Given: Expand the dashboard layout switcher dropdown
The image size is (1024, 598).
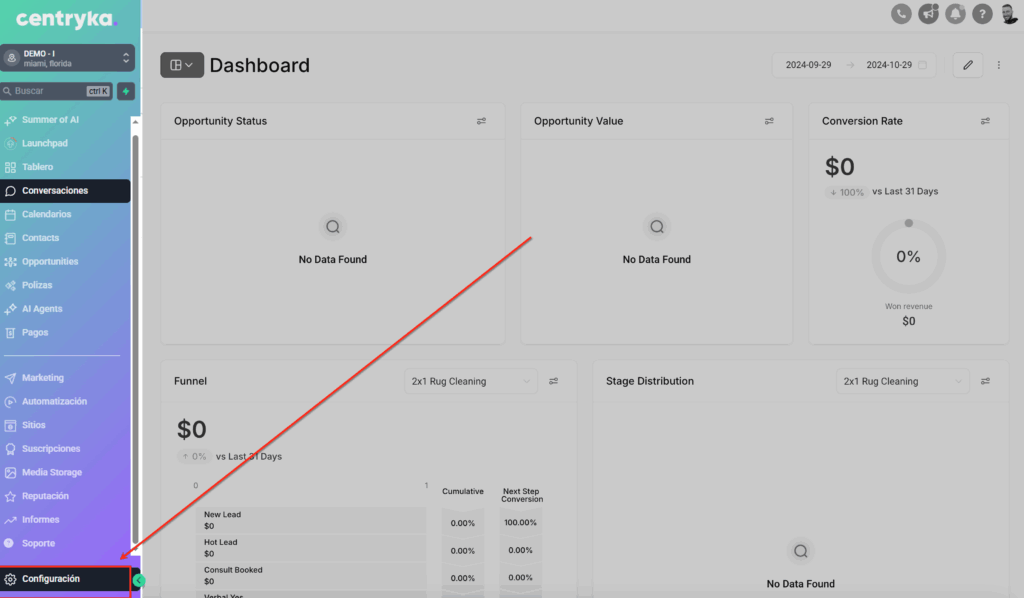Looking at the screenshot, I should pyautogui.click(x=182, y=65).
